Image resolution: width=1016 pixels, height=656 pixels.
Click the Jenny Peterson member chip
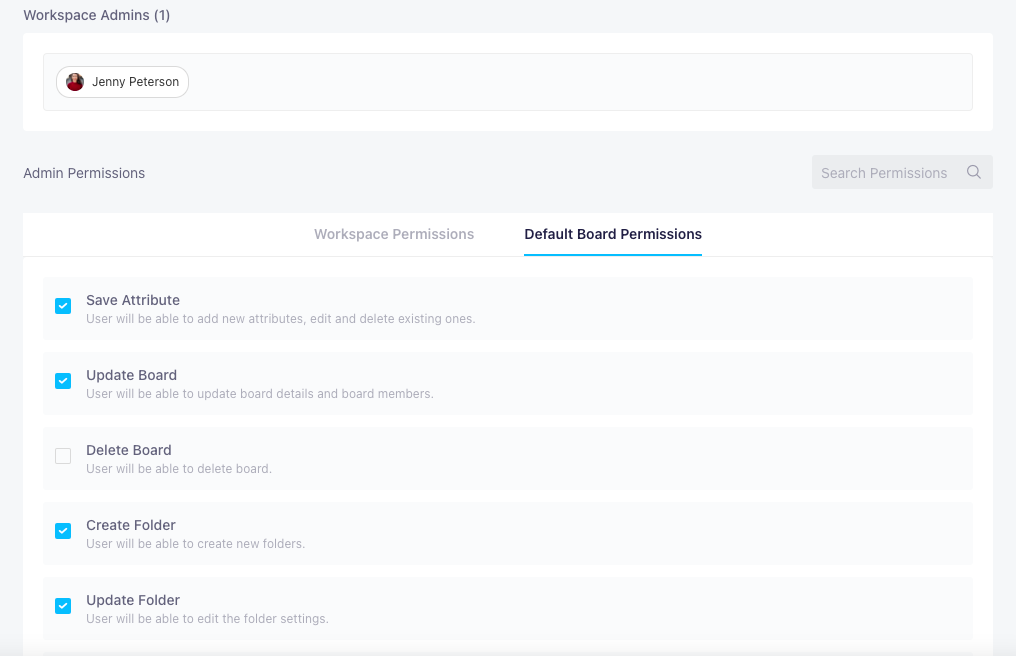(122, 81)
